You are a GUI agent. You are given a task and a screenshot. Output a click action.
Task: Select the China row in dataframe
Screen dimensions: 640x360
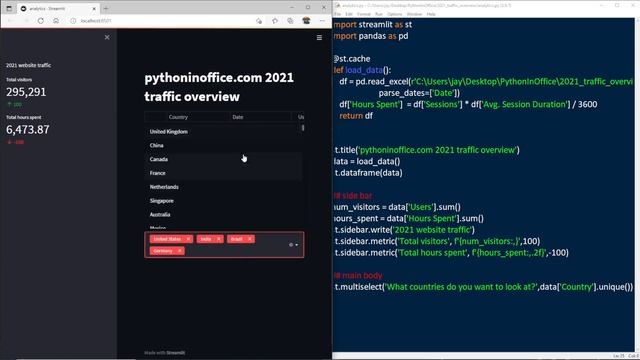coord(223,145)
